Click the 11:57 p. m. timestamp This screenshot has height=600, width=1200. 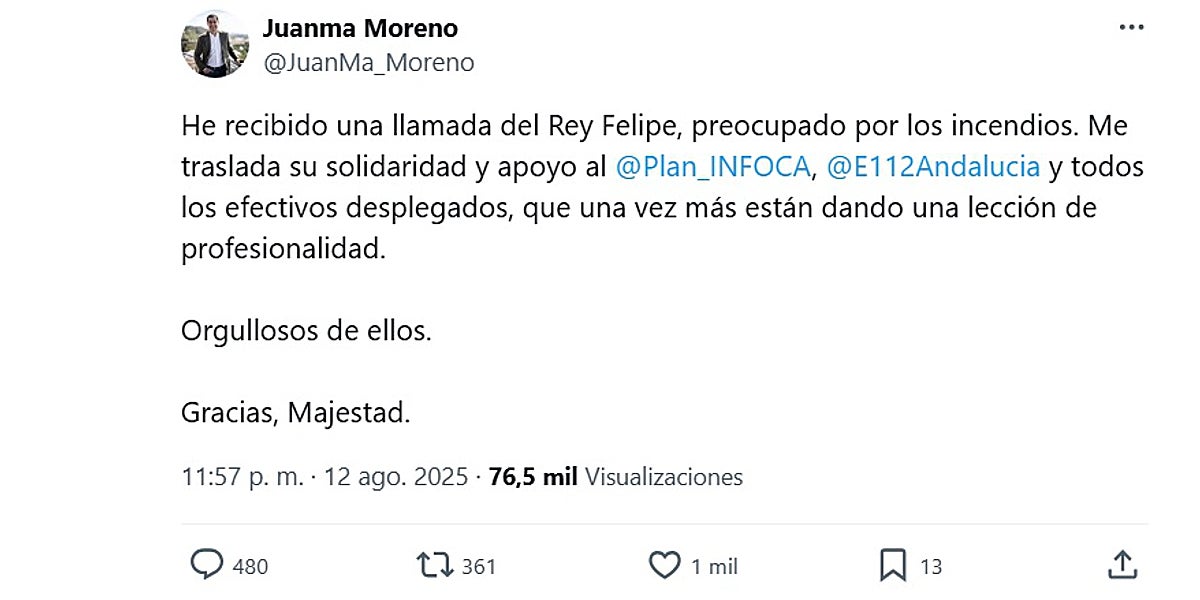pyautogui.click(x=242, y=478)
